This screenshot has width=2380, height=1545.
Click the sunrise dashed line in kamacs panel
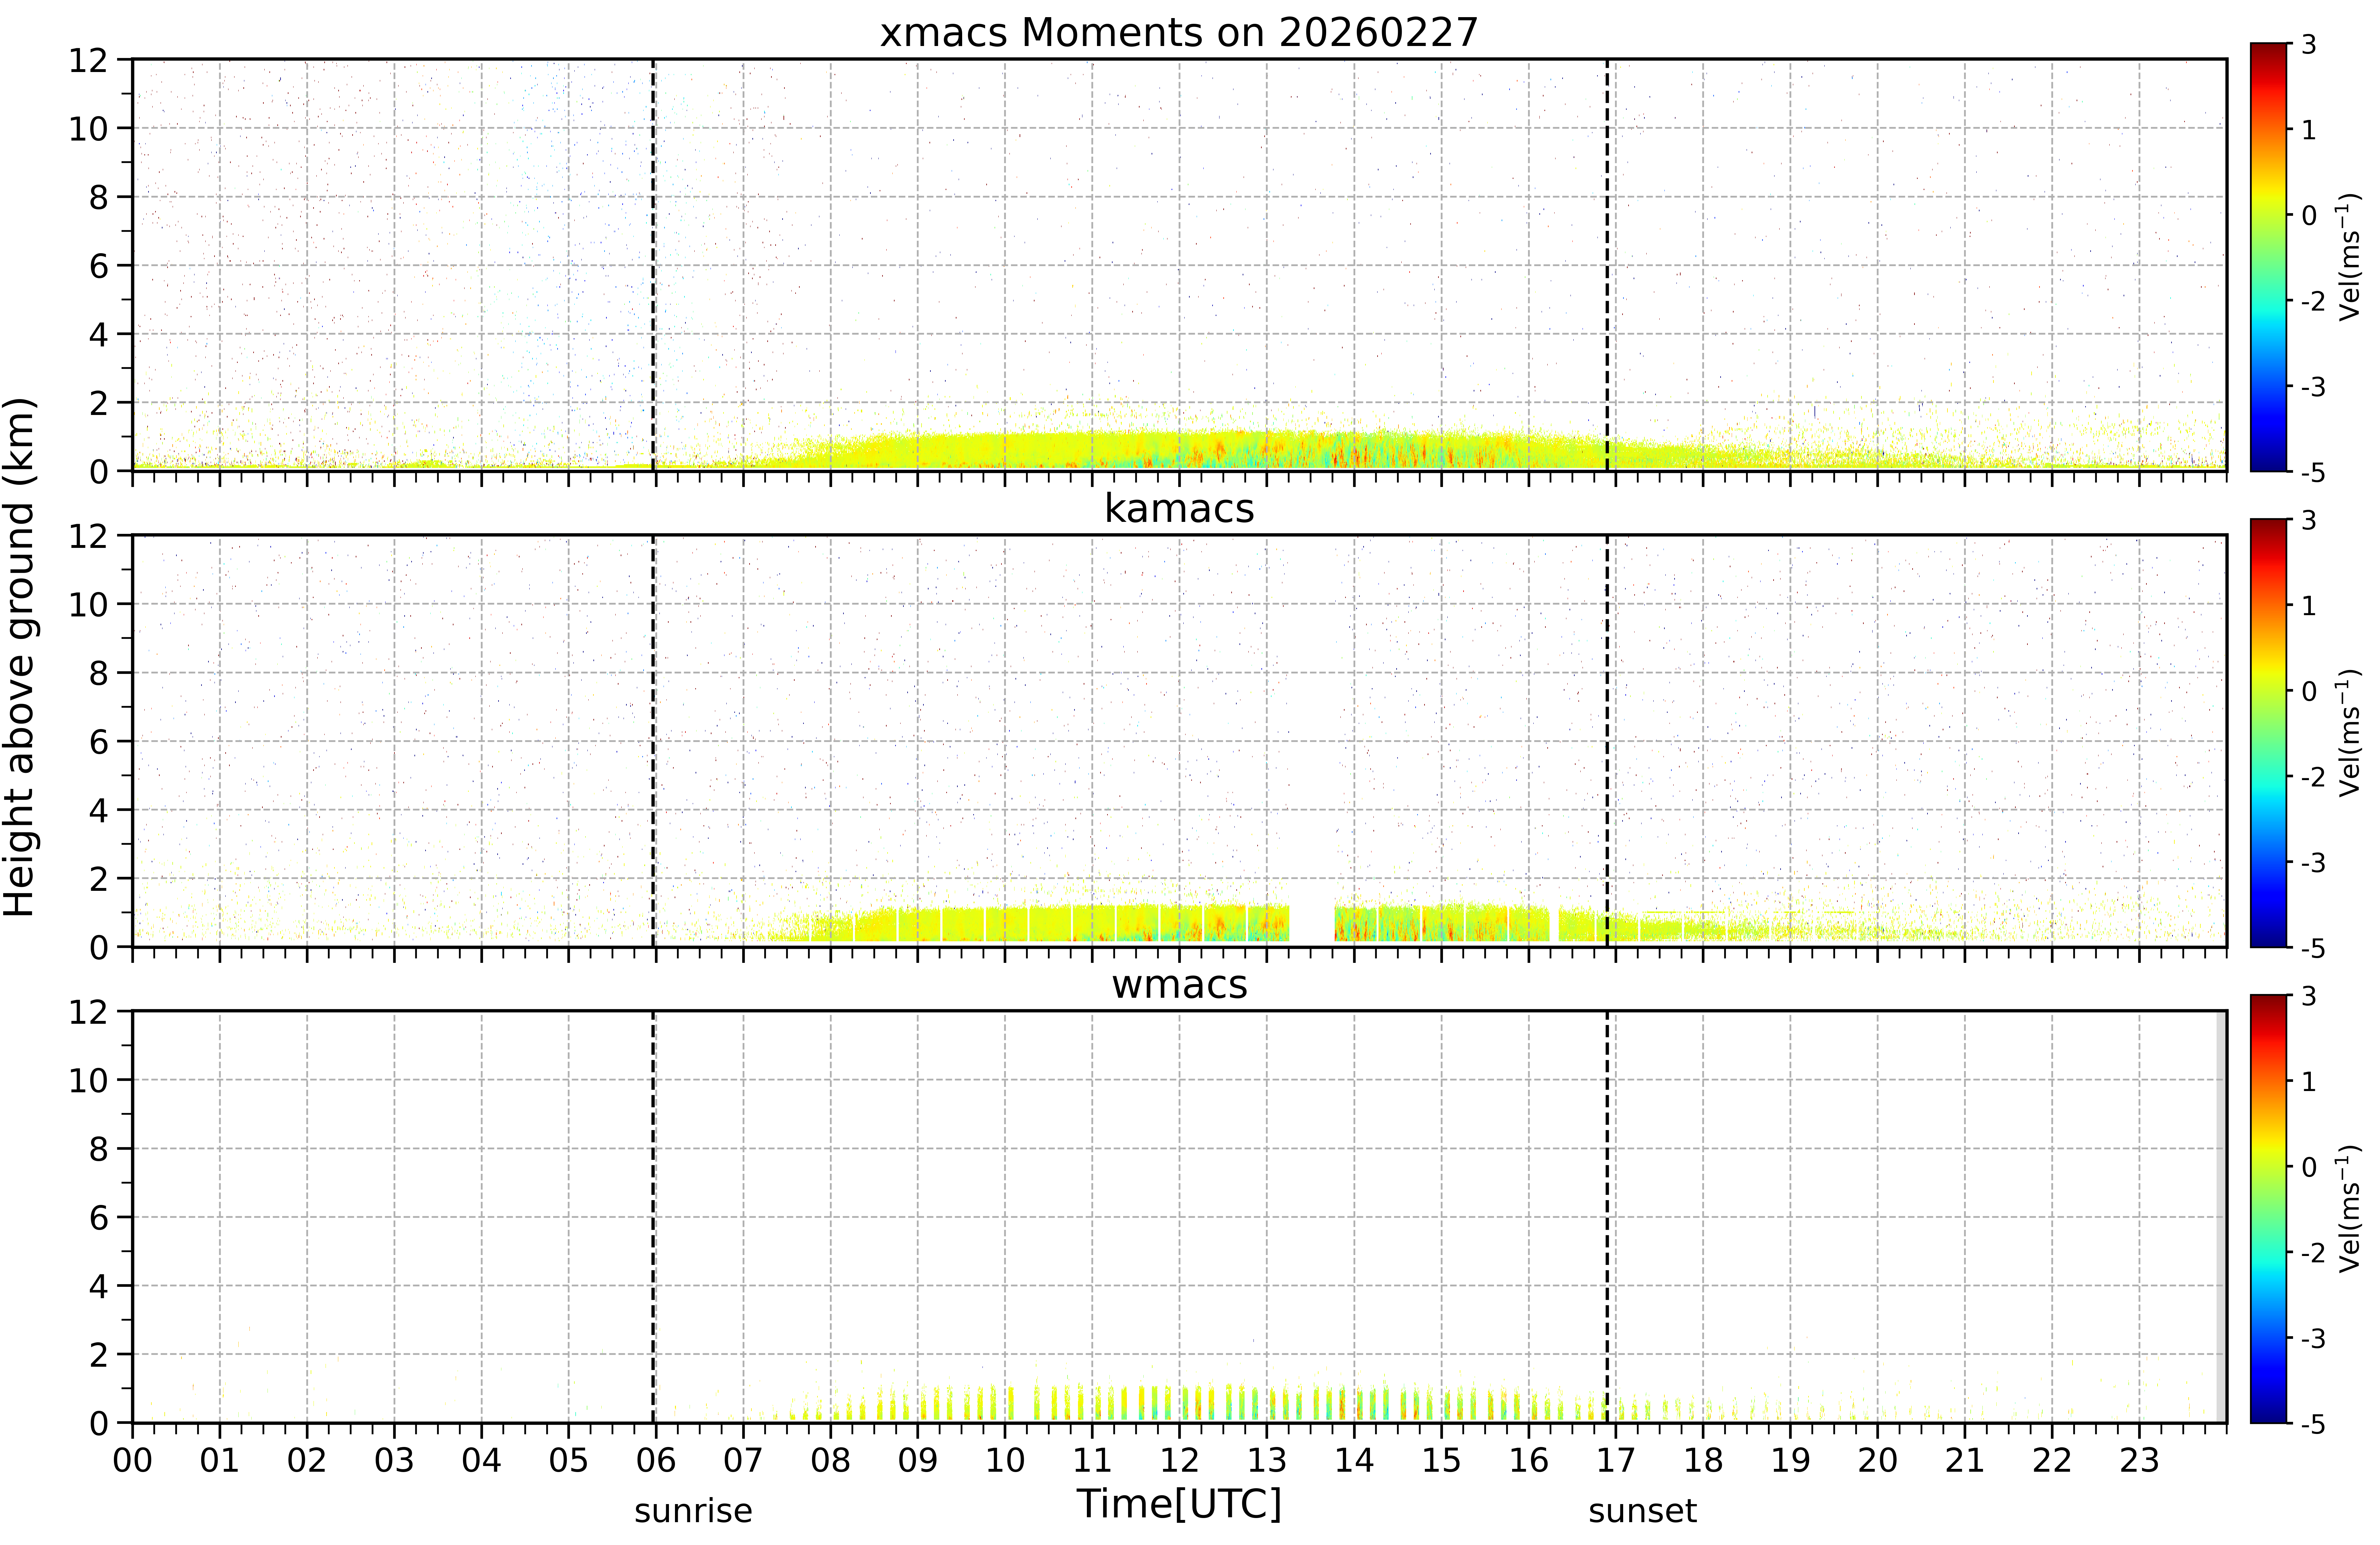coord(653,741)
